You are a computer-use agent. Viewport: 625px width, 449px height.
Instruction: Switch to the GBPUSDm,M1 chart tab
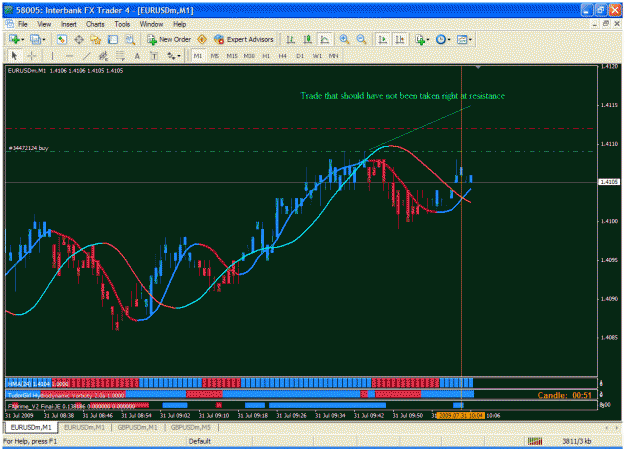(137, 427)
